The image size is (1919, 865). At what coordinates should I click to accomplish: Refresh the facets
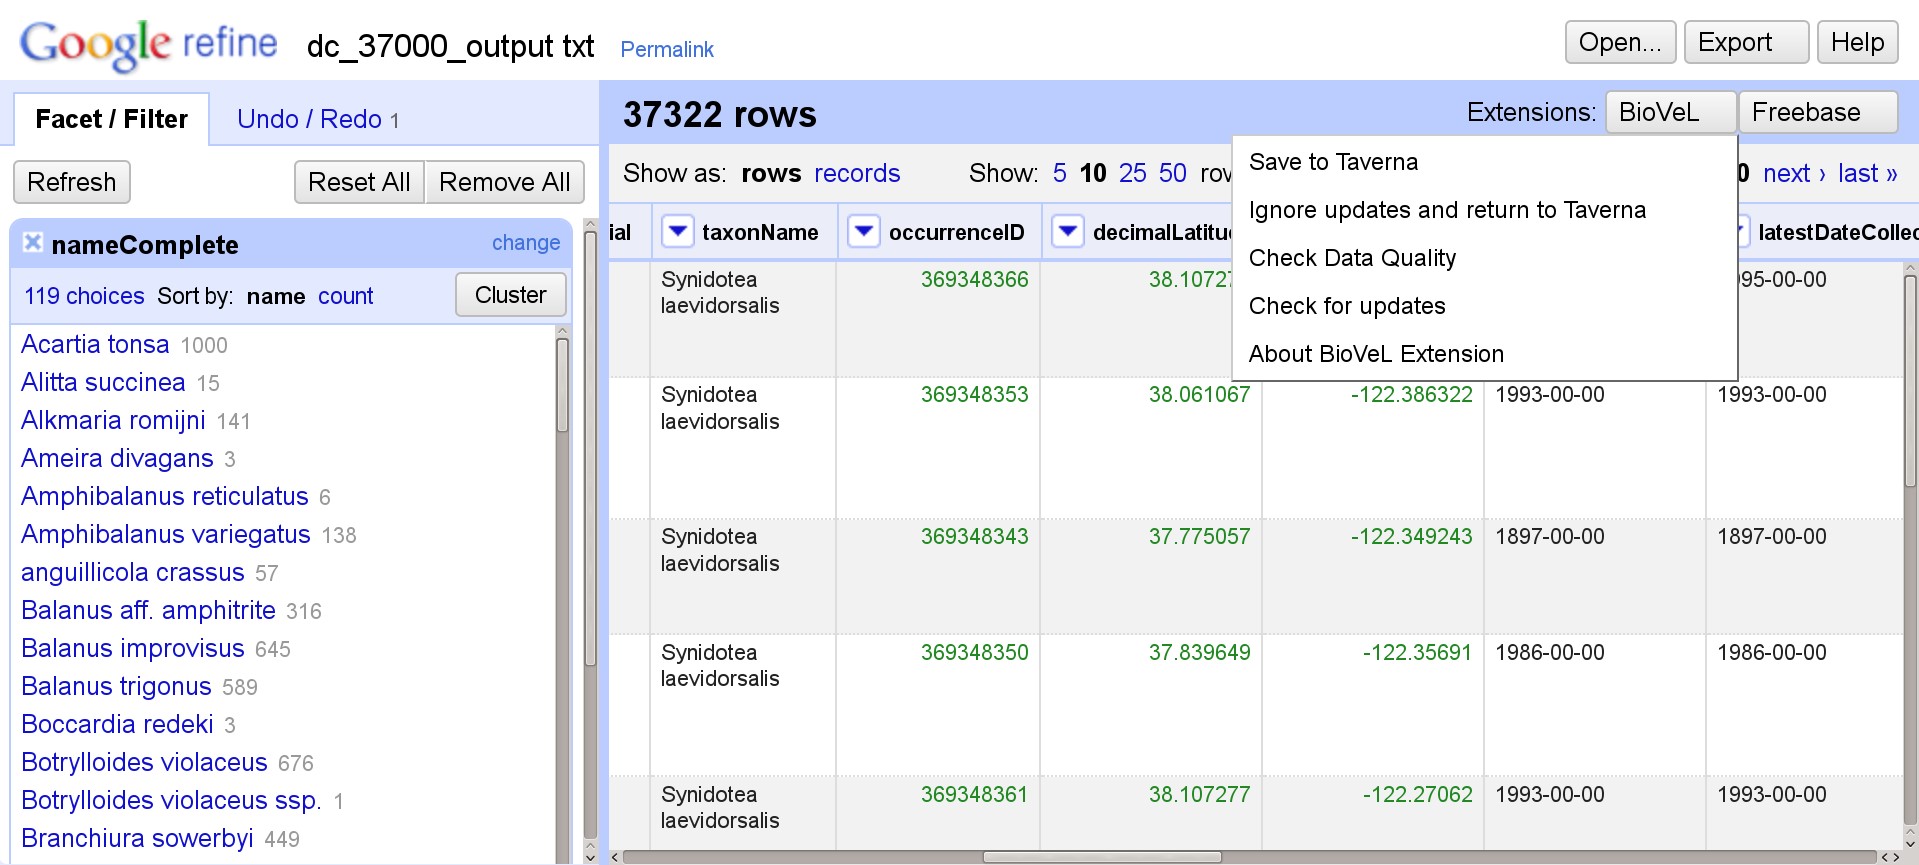(x=72, y=182)
